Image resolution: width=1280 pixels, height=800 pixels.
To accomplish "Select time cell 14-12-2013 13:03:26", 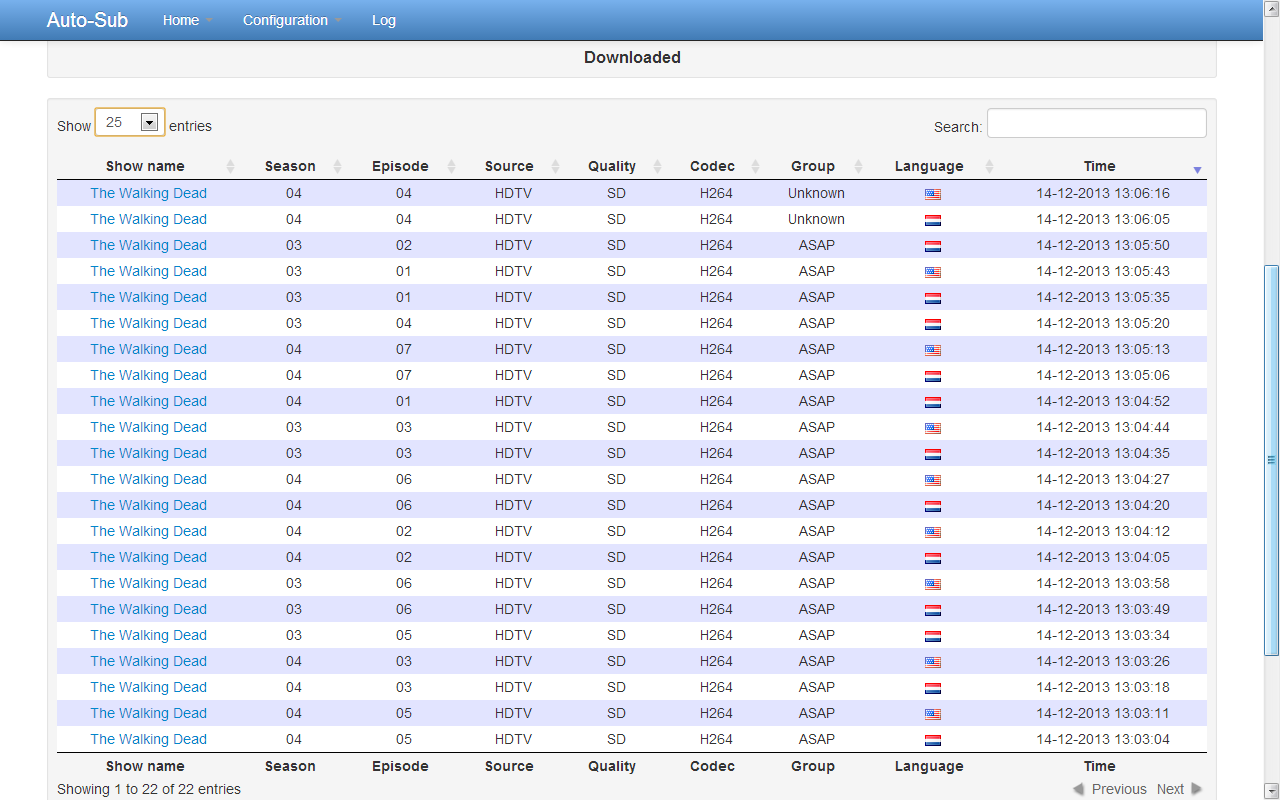I will [1103, 661].
